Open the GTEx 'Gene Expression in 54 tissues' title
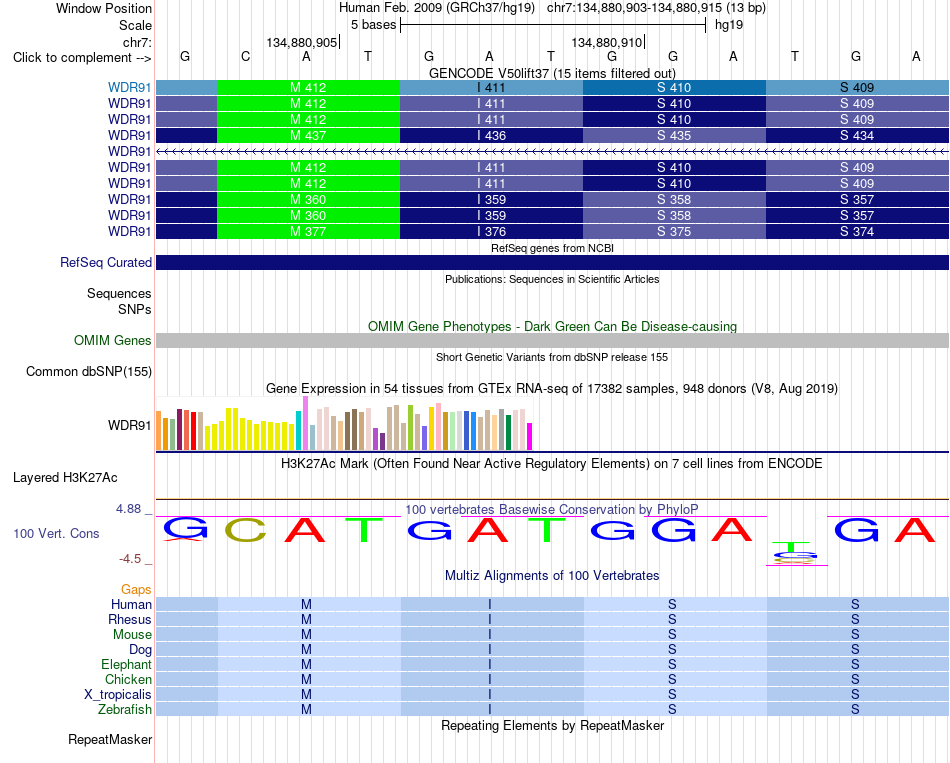This screenshot has width=950, height=763. 552,388
